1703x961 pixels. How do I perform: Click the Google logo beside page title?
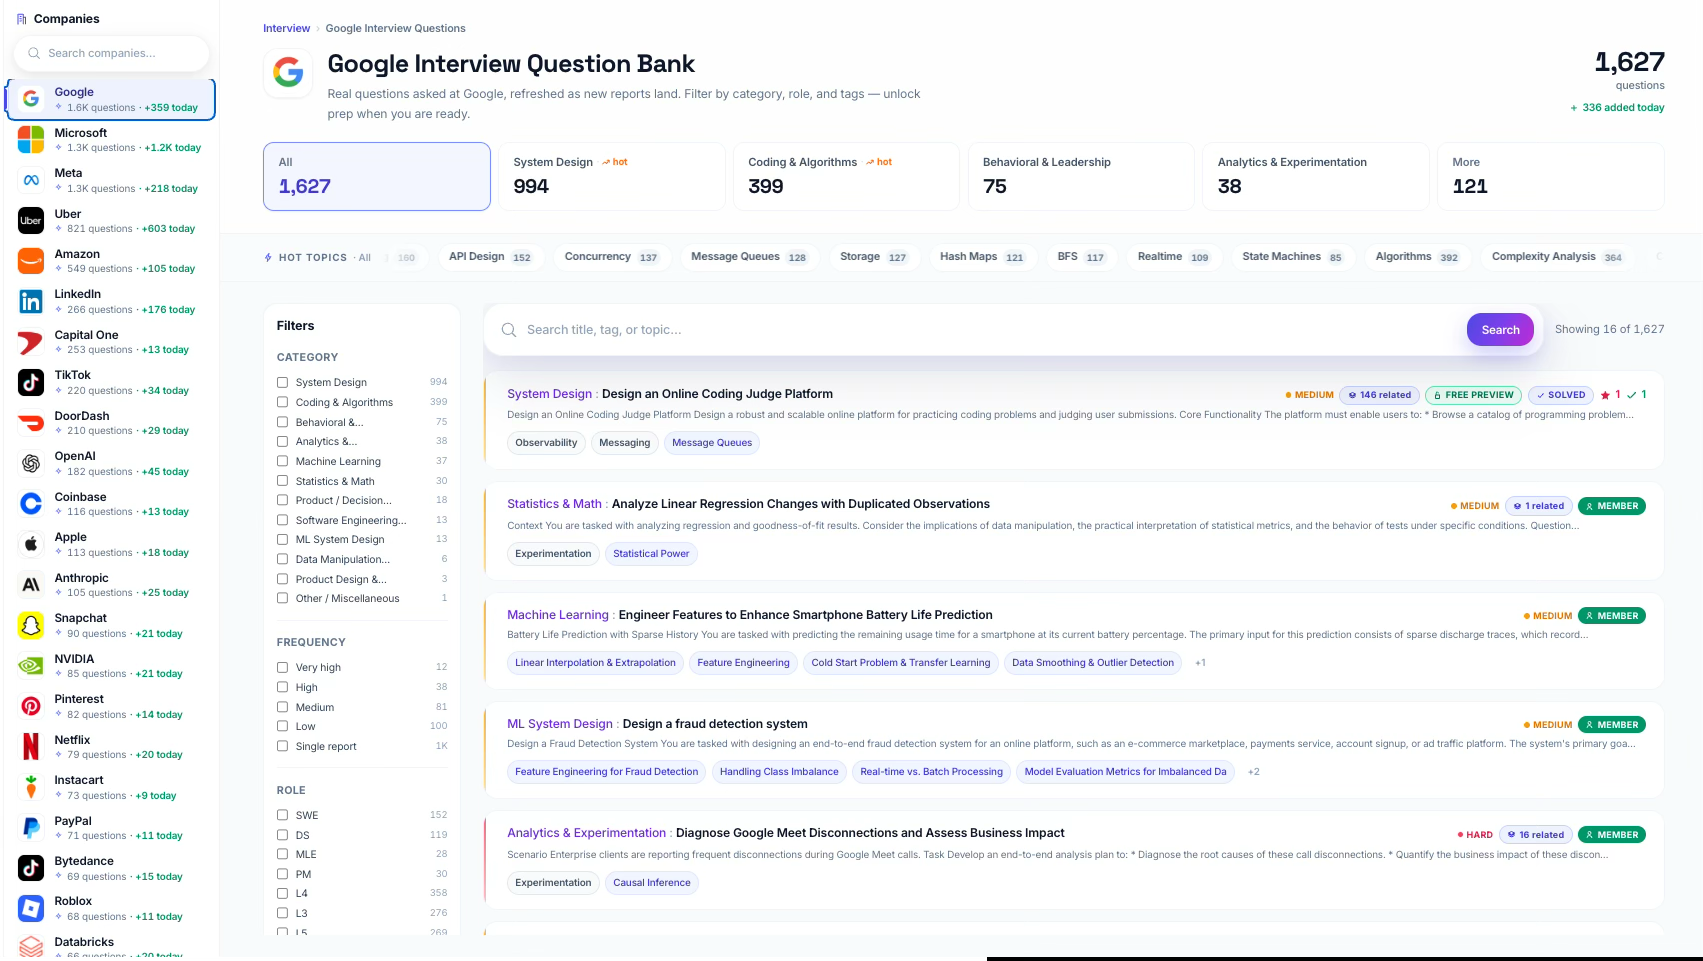pyautogui.click(x=288, y=73)
